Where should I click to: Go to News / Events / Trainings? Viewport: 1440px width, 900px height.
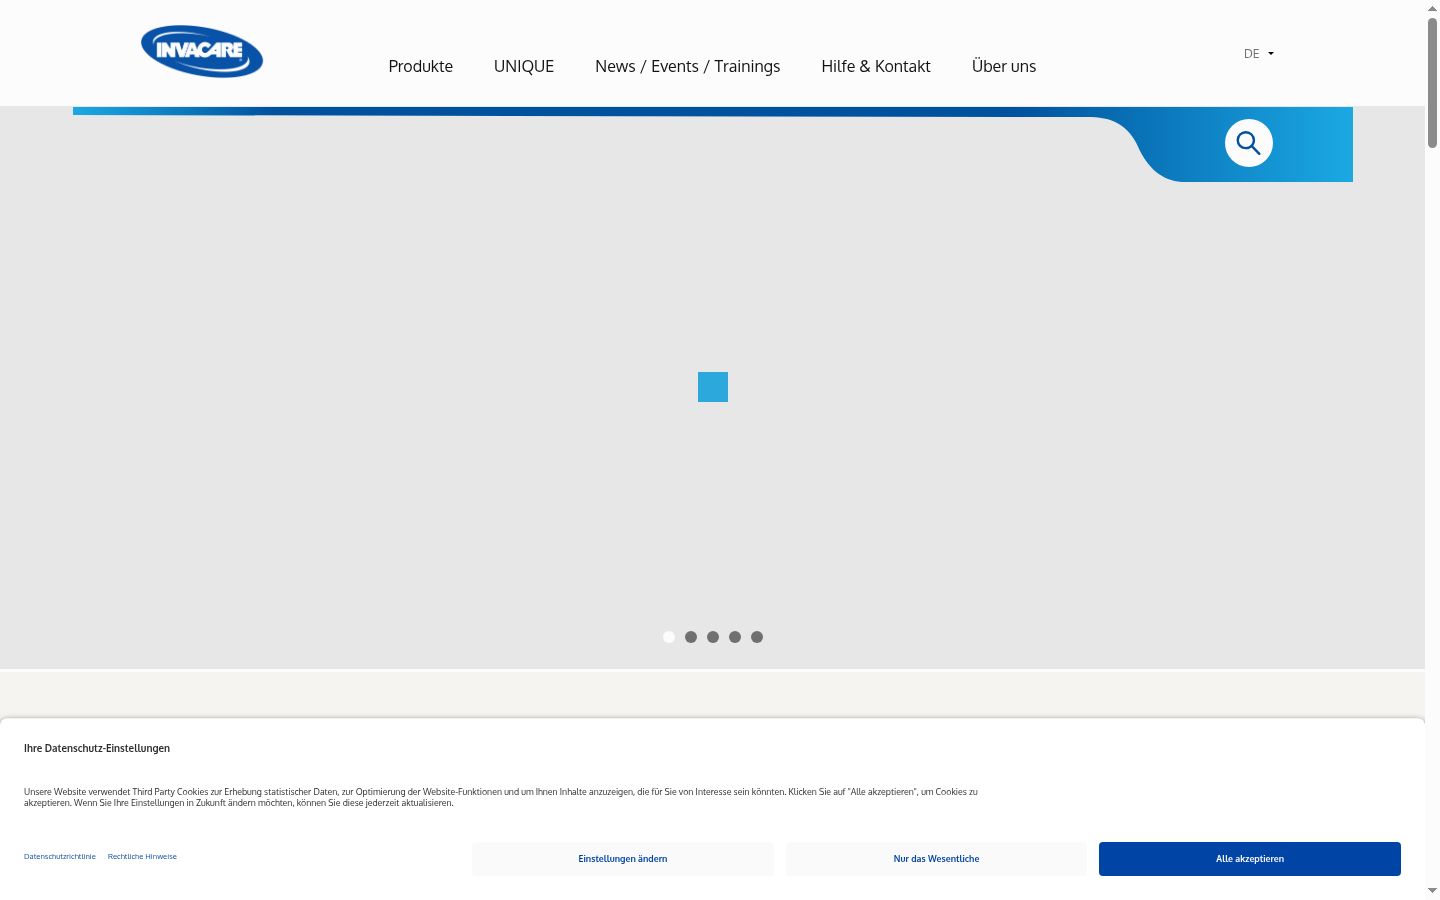tap(687, 66)
